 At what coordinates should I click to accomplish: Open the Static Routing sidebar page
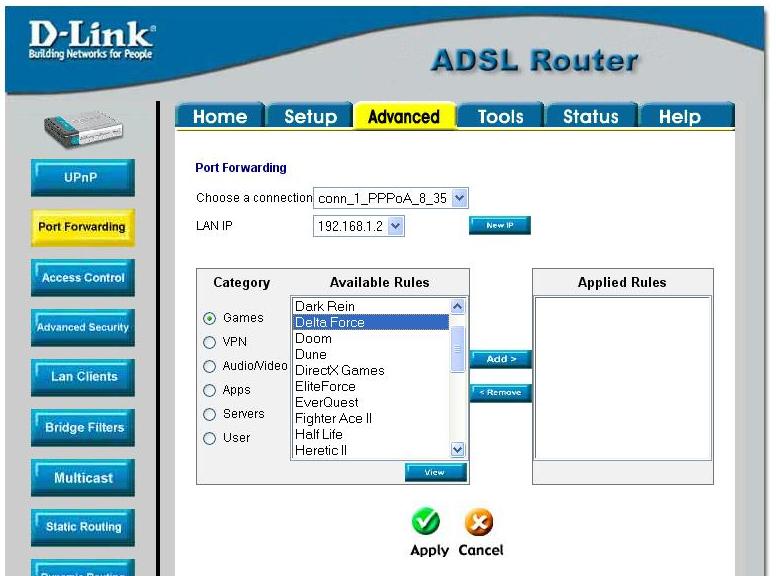[x=83, y=528]
